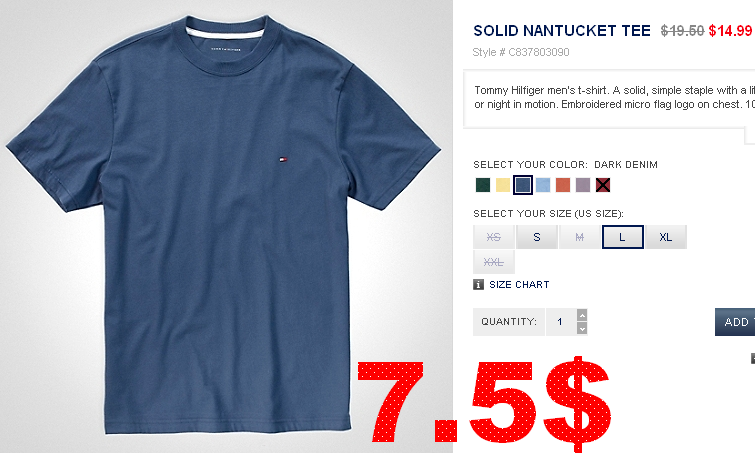Click the quantity input field
This screenshot has width=755, height=453.
pyautogui.click(x=561, y=322)
